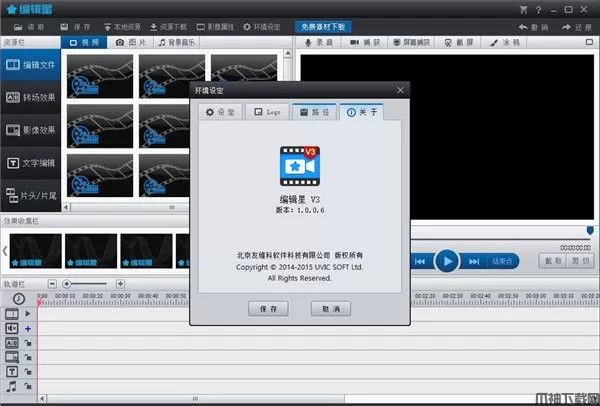The height and width of the screenshot is (406, 600).
Task: Toggle lock on the music track
Action: (x=28, y=385)
